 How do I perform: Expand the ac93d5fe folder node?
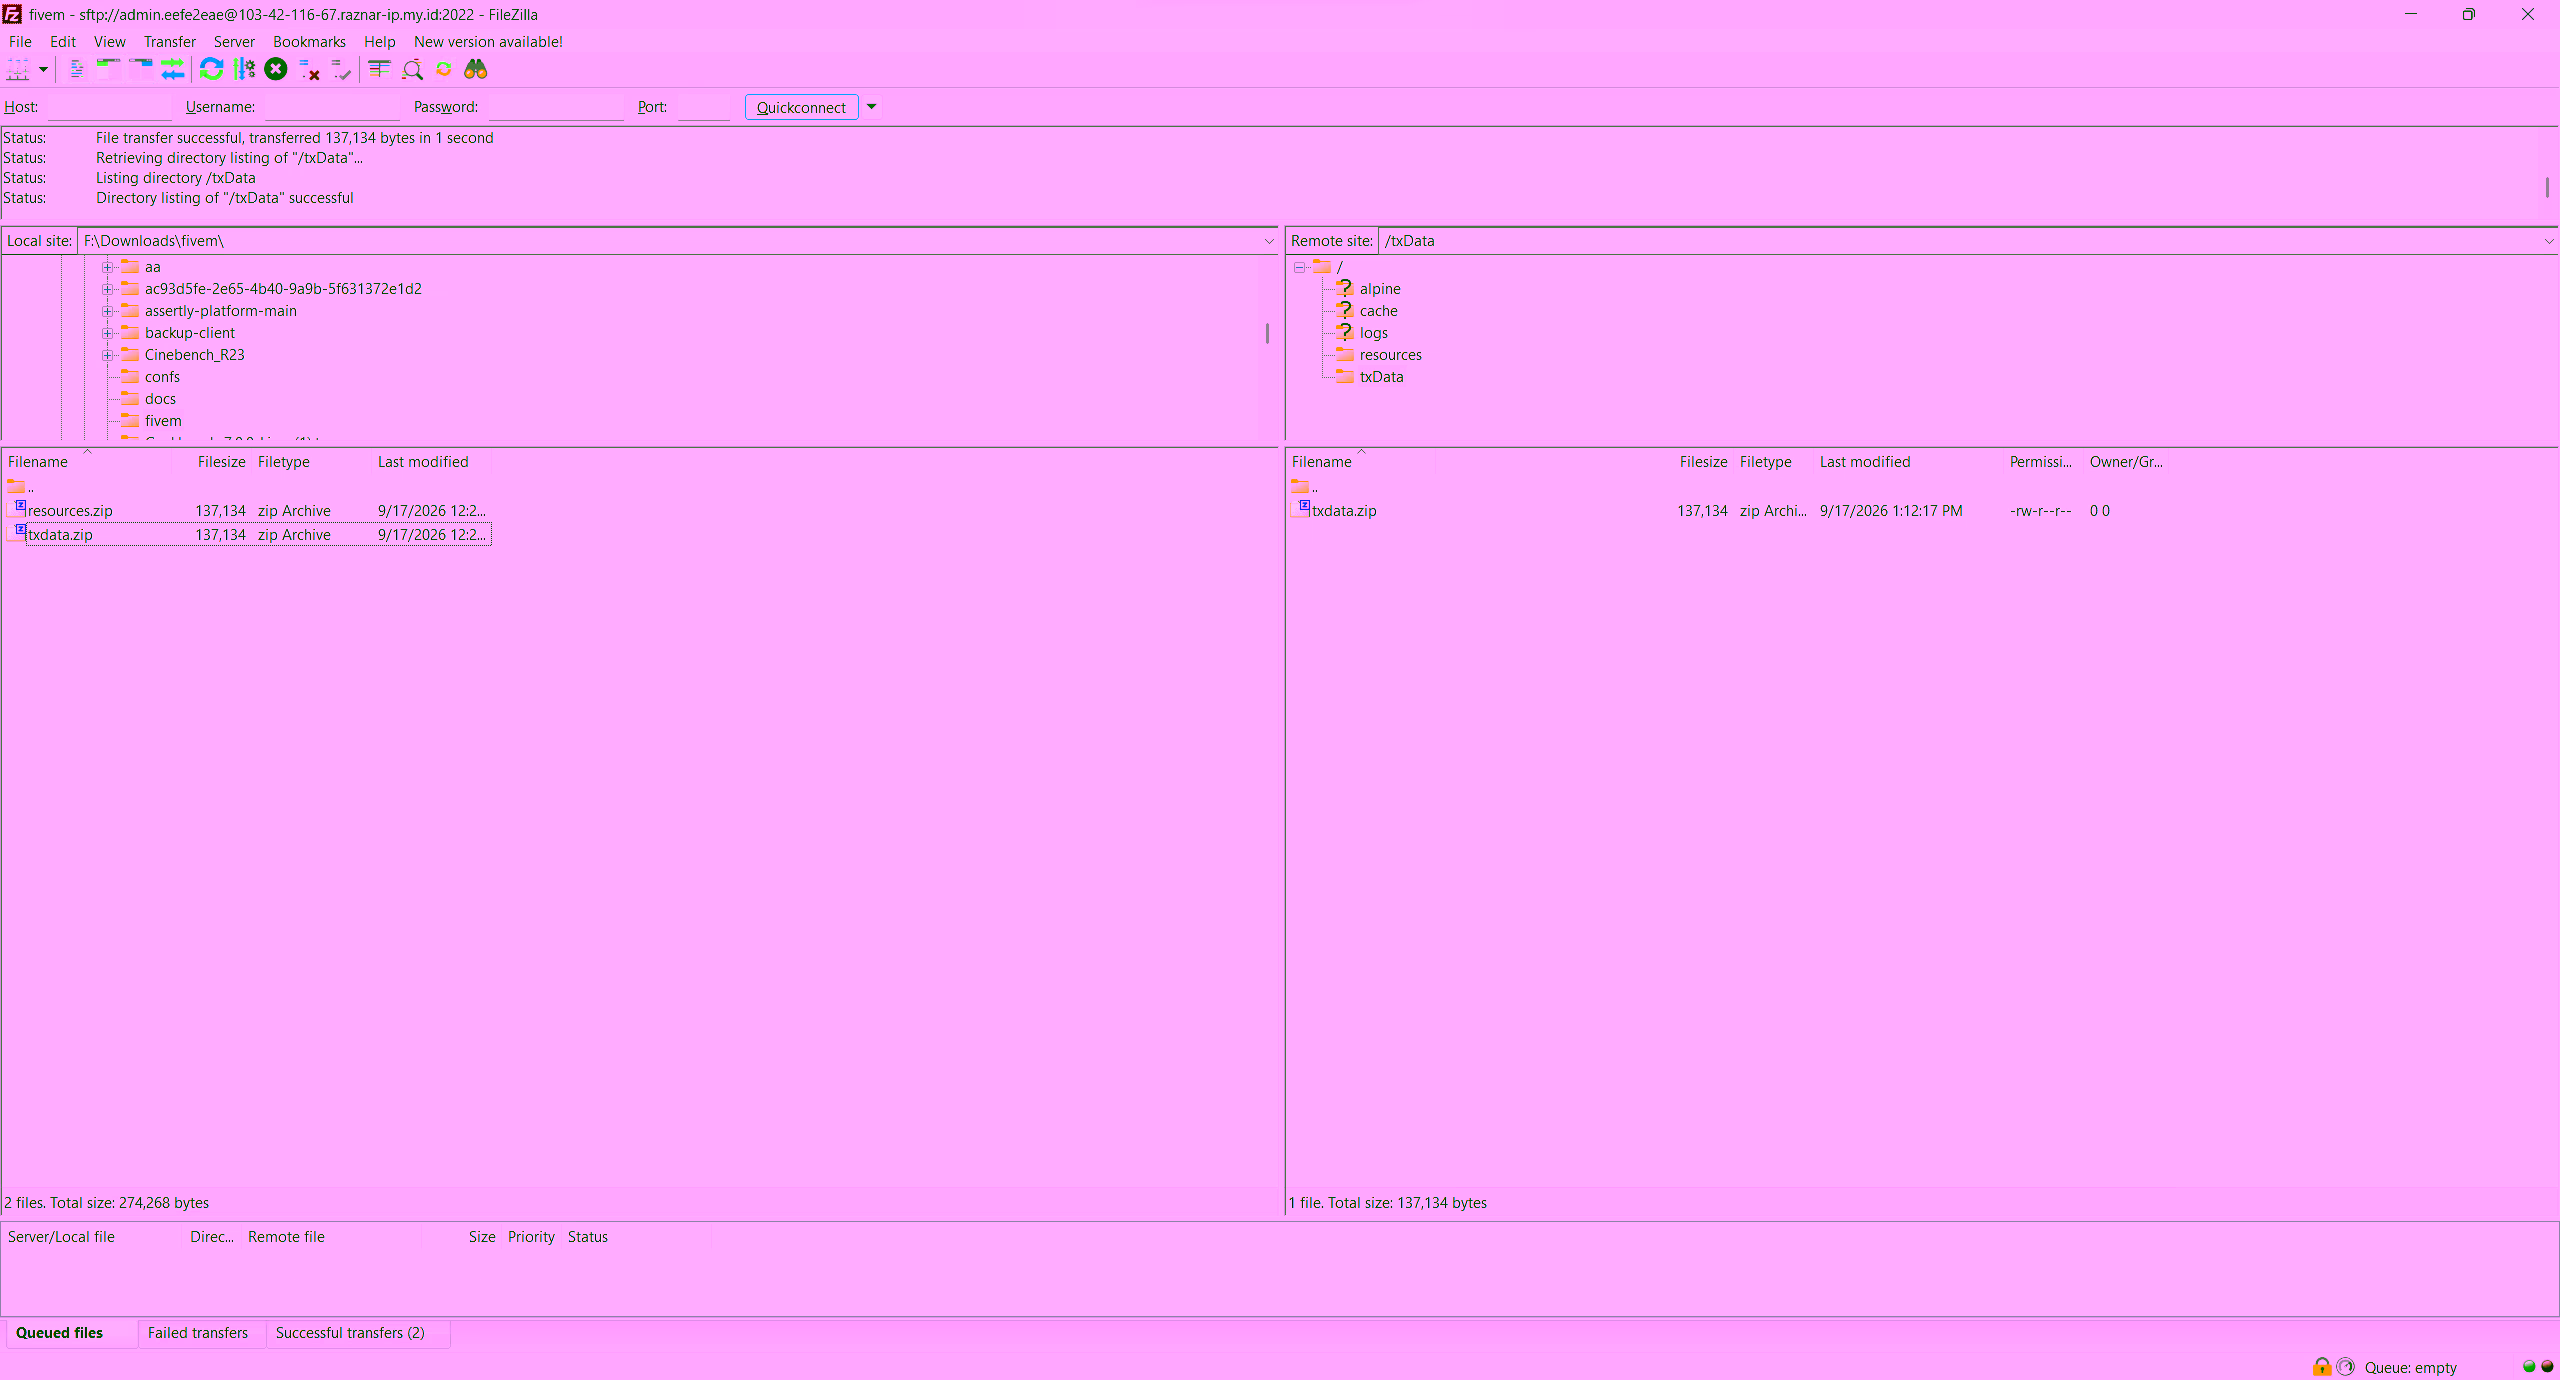coord(107,289)
